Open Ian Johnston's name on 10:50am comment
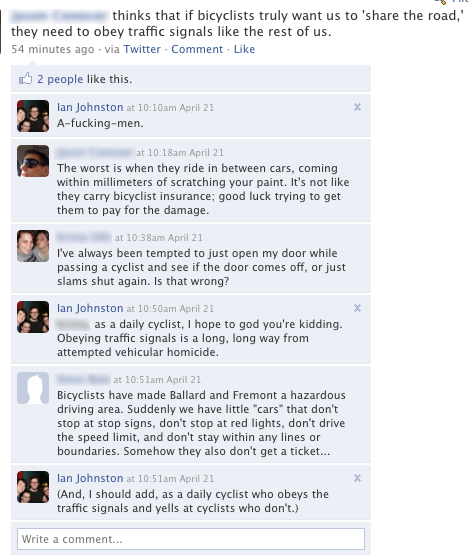Viewport: 468px width, 559px height. [90, 308]
